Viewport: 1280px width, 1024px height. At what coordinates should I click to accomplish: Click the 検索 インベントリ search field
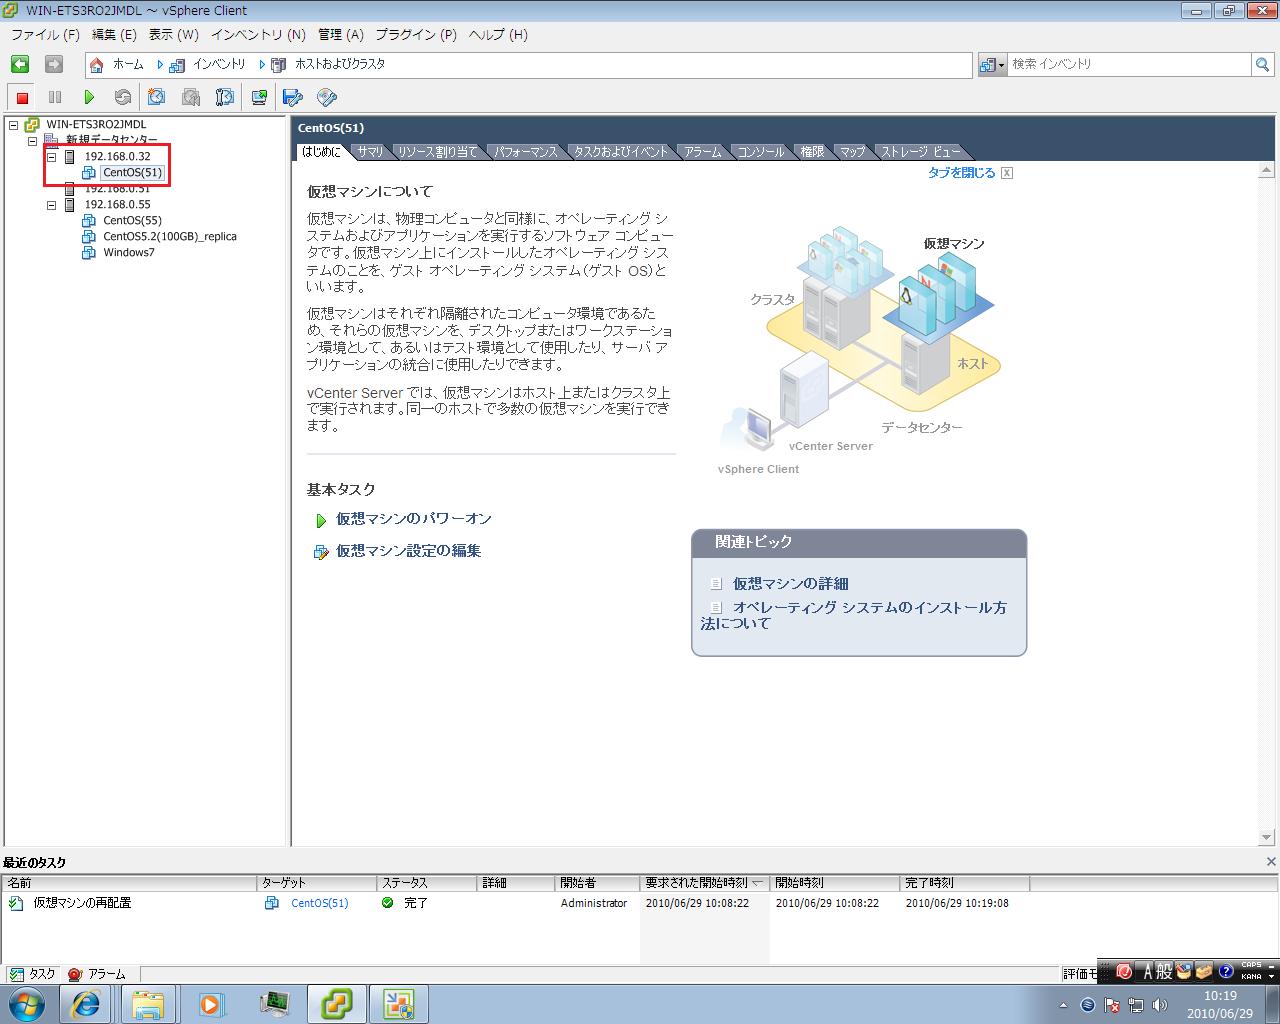[x=1129, y=64]
